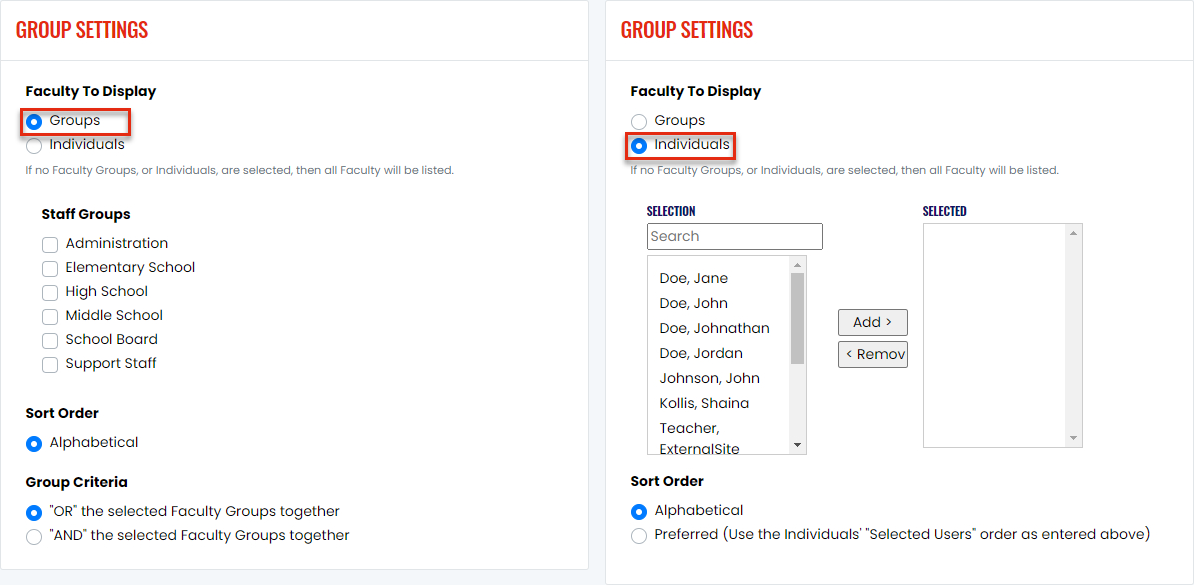Click the selection list scroll down arrow
This screenshot has width=1194, height=585.
point(798,445)
